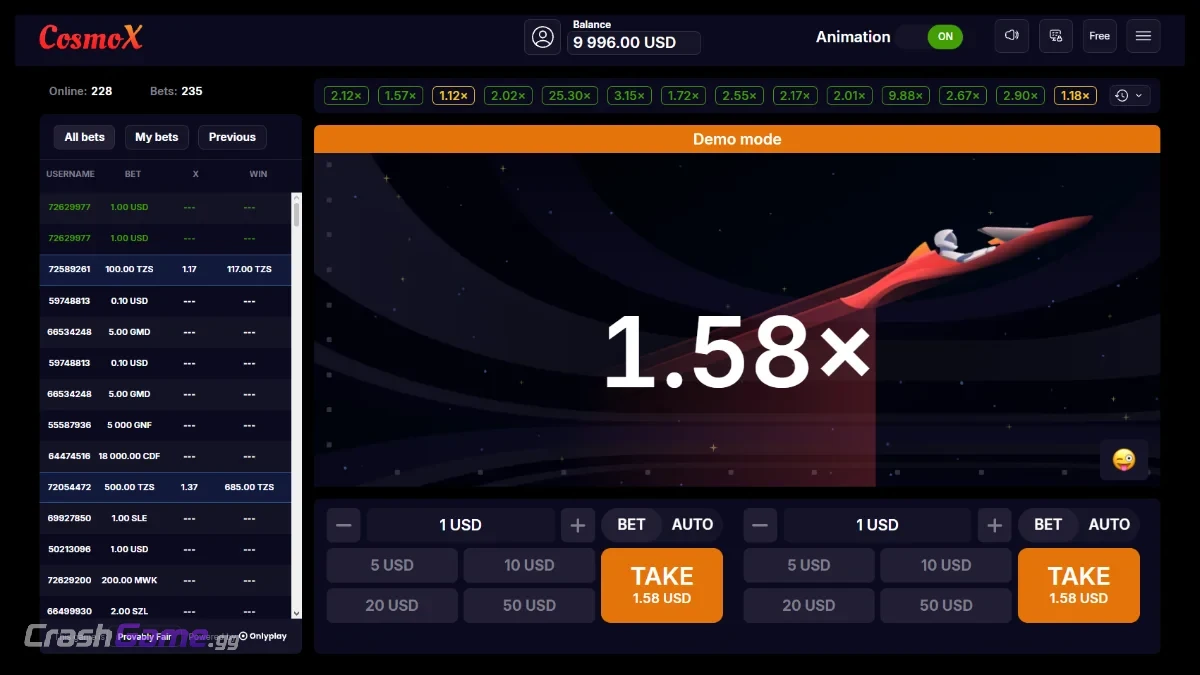Click the 25.30× history multiplier
1200x675 pixels.
coord(570,96)
